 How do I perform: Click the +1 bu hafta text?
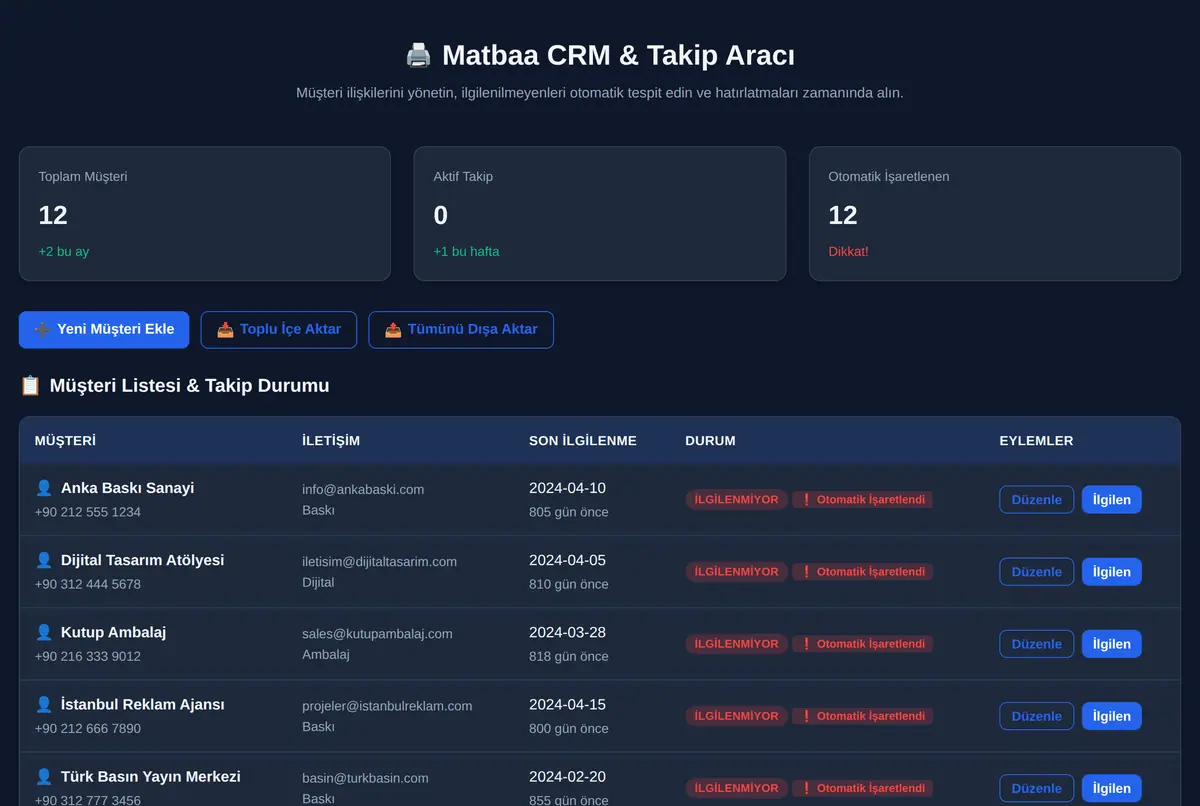click(466, 251)
